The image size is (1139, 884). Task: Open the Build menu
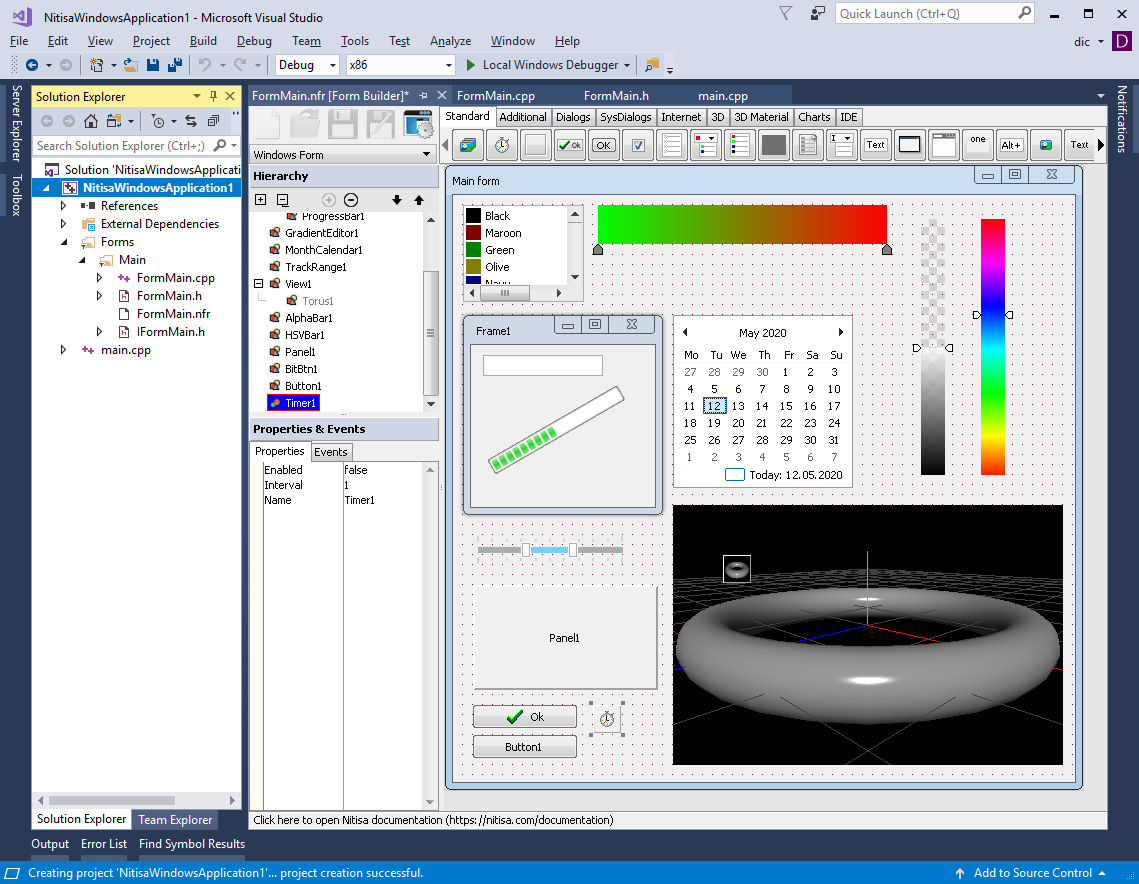click(x=203, y=41)
